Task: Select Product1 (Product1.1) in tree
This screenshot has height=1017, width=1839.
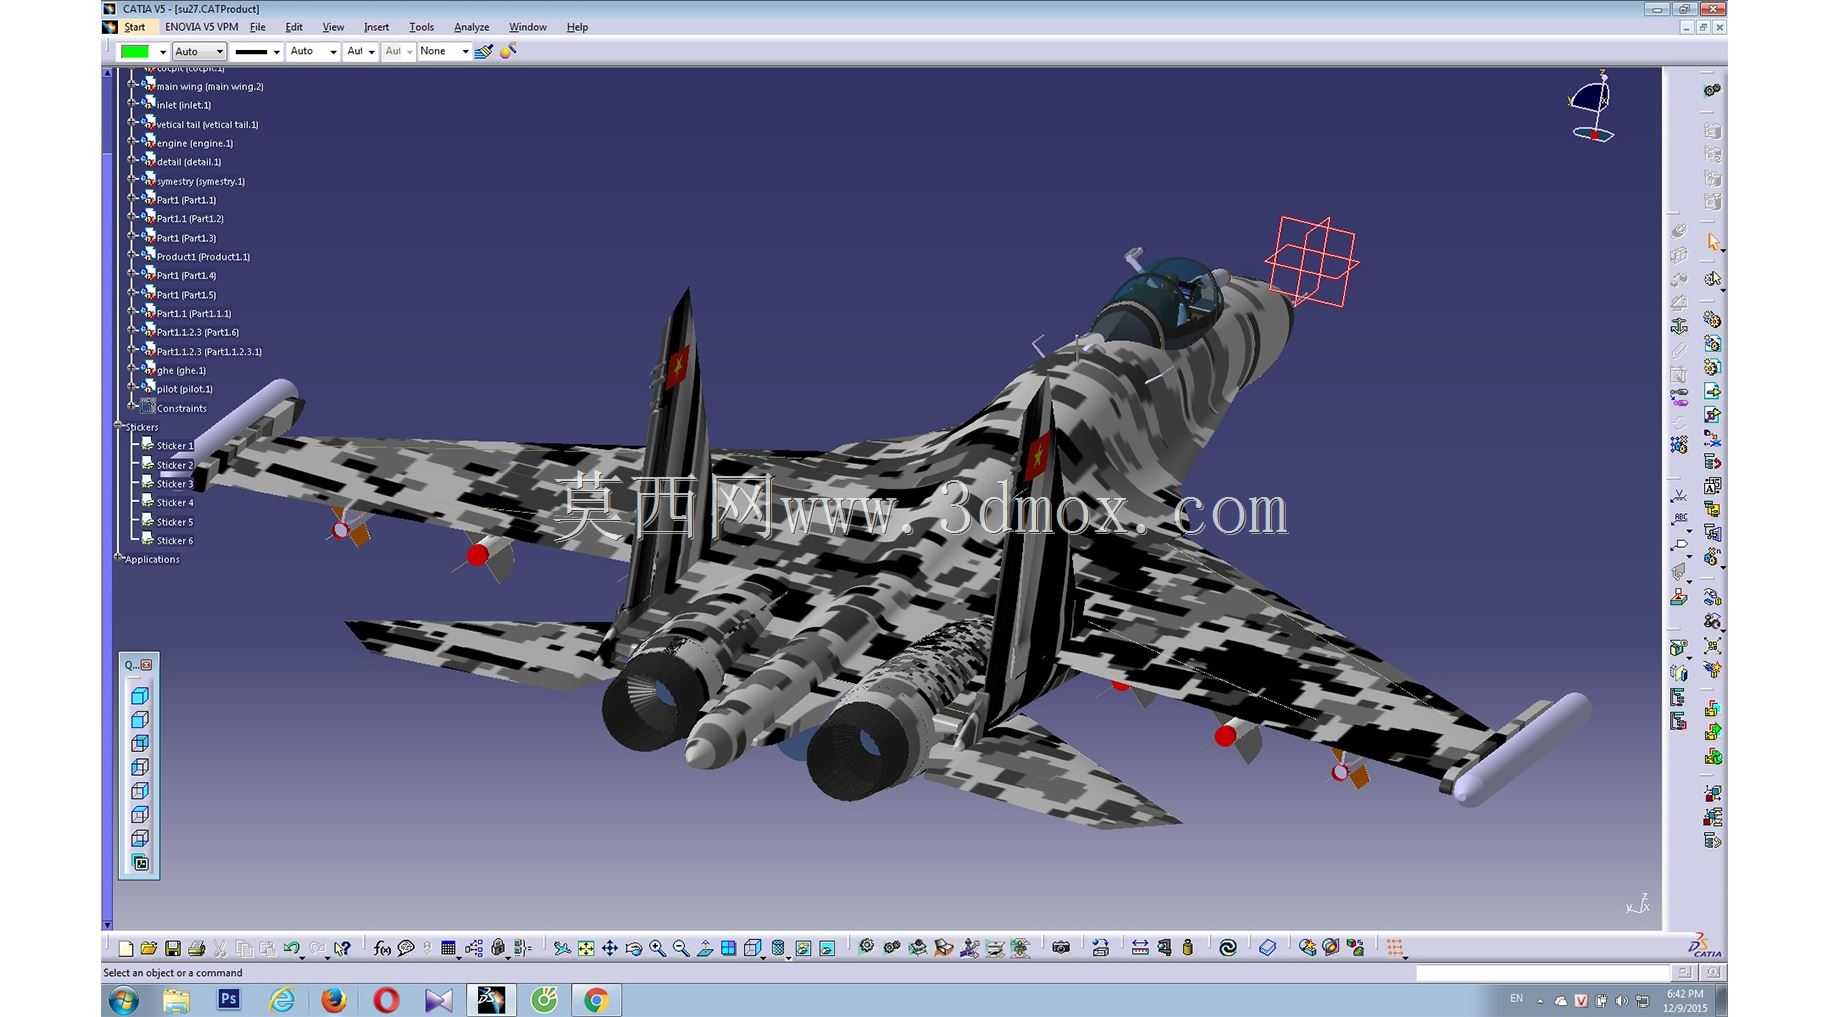Action: point(203,257)
